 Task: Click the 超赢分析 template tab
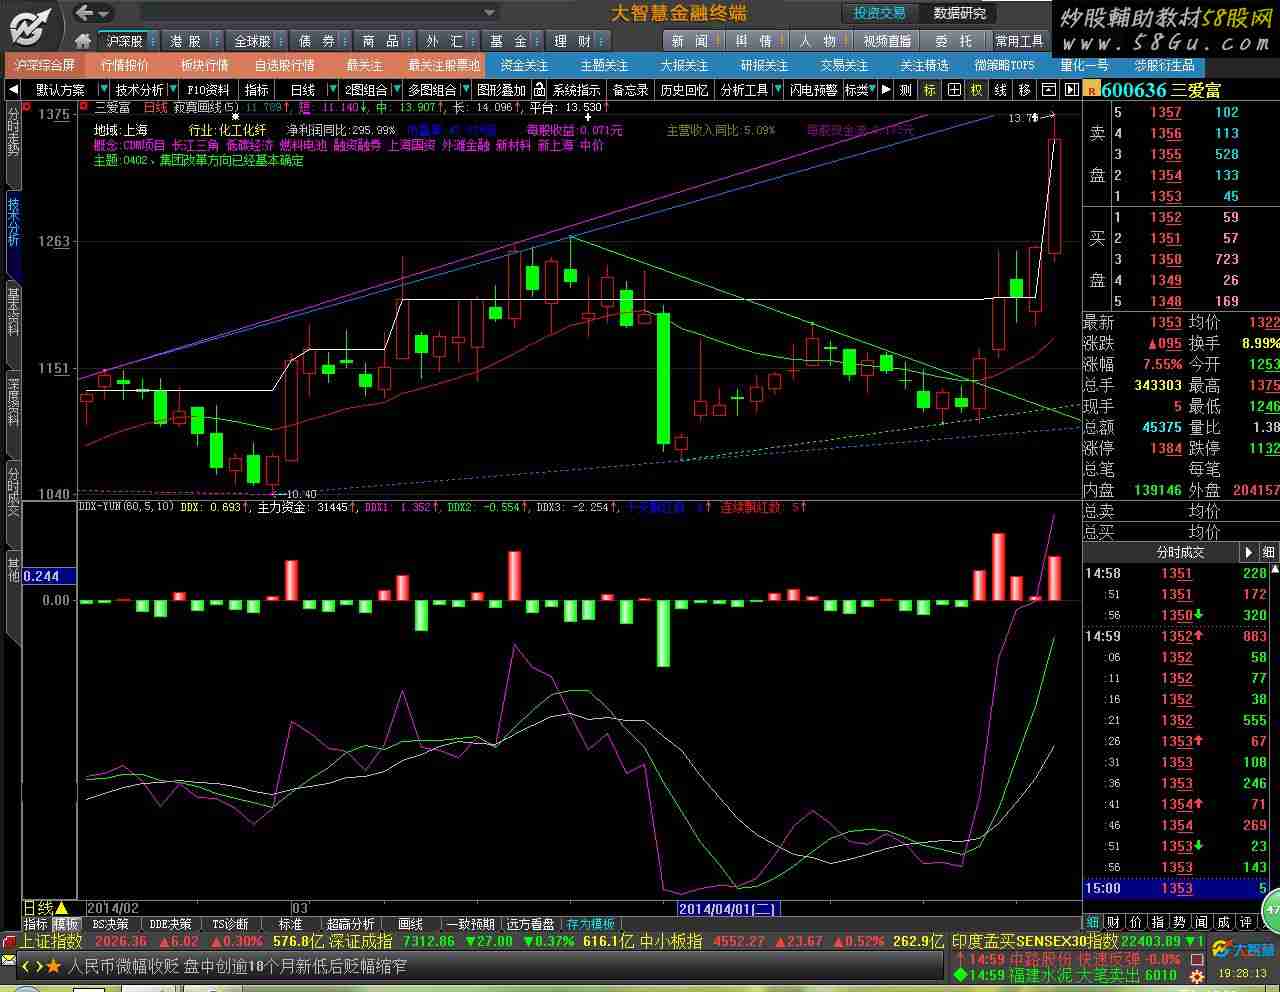(350, 924)
